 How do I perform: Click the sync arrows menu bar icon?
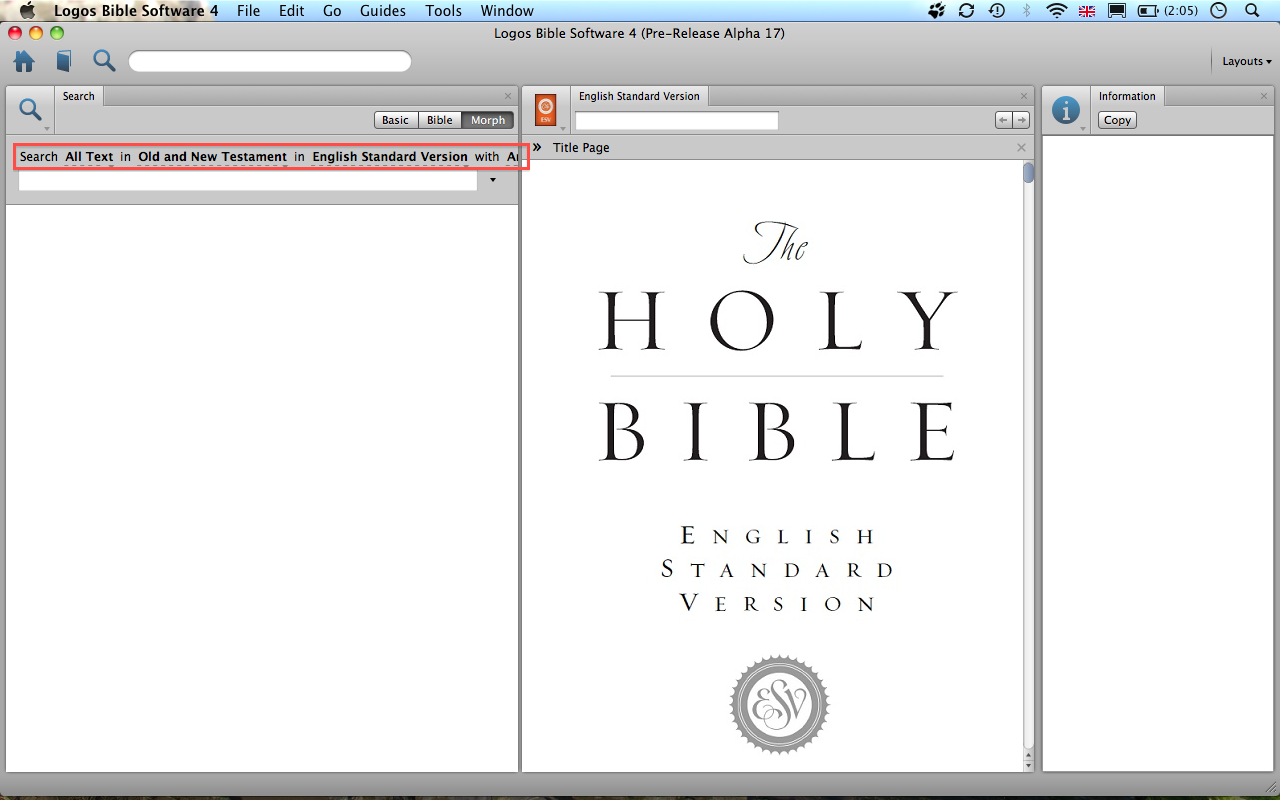click(x=966, y=11)
